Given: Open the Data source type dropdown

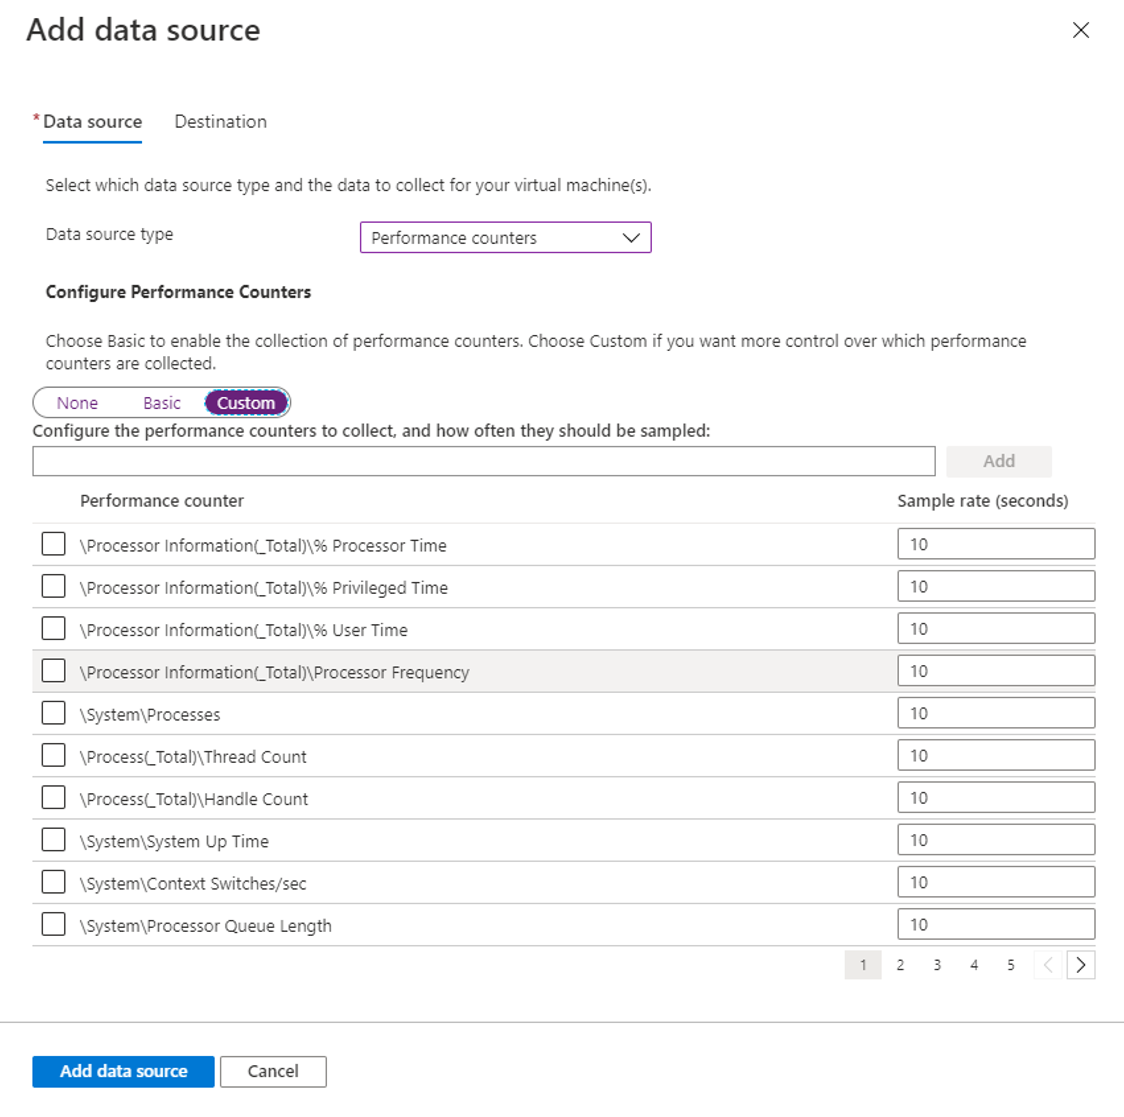Looking at the screenshot, I should coord(505,238).
